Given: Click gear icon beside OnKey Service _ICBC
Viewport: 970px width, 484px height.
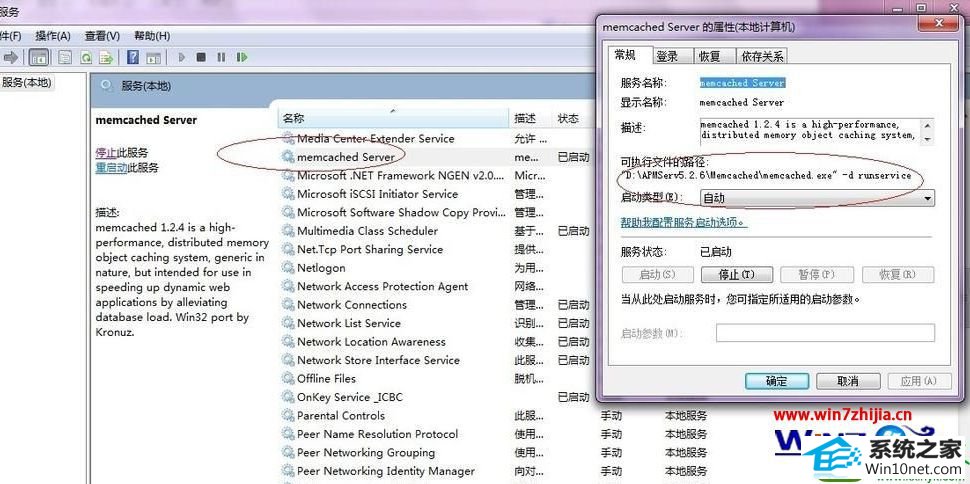Looking at the screenshot, I should (288, 397).
